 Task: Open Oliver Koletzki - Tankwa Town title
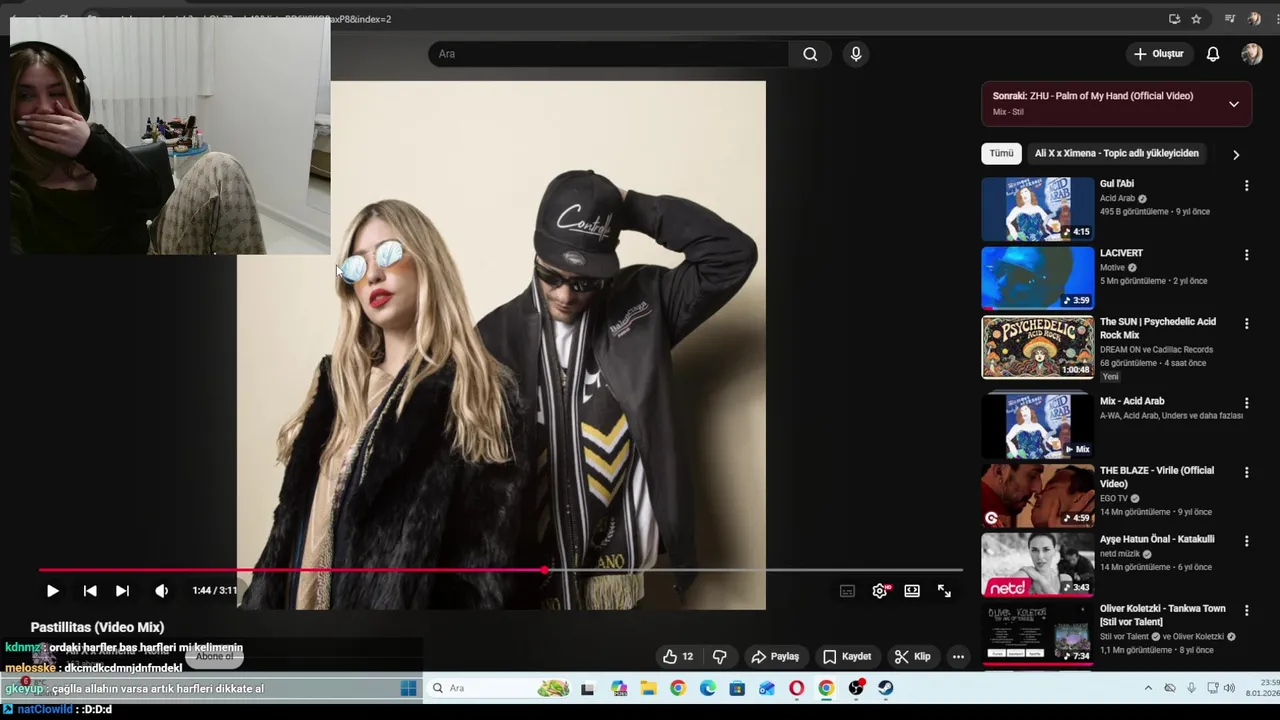1163,615
